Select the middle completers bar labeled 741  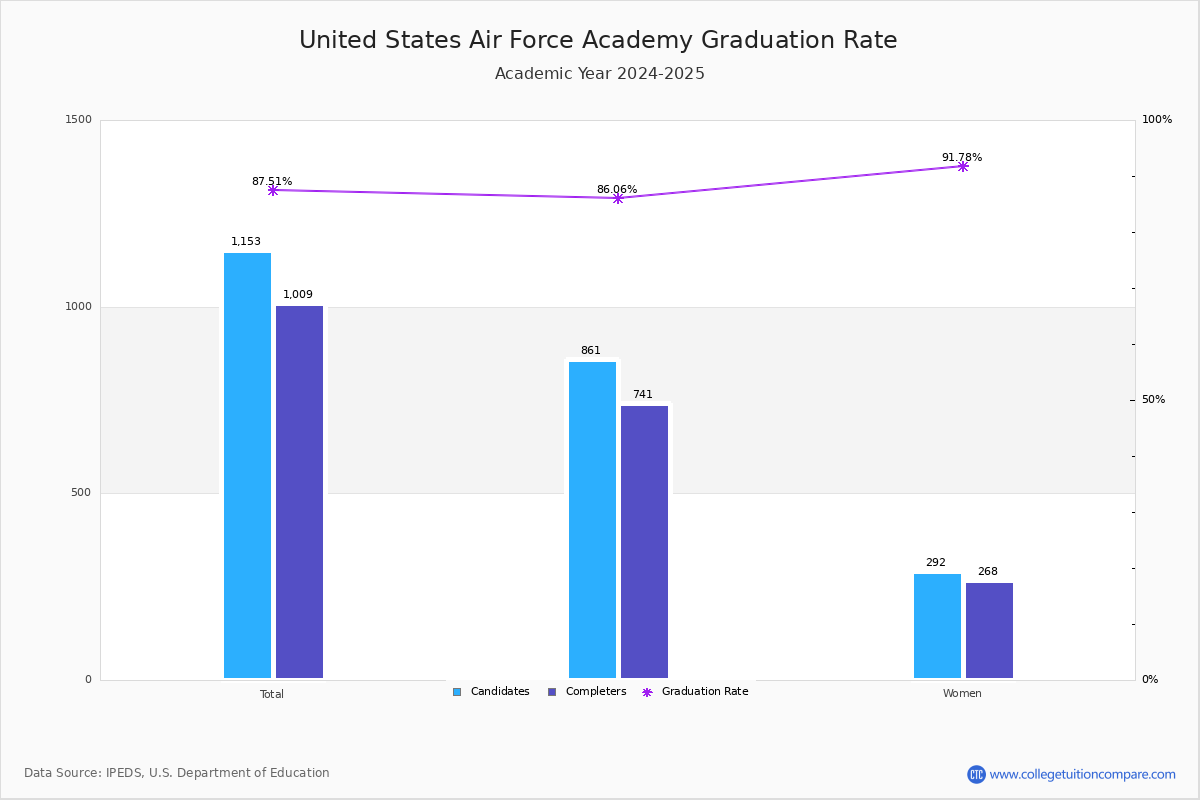tap(644, 542)
